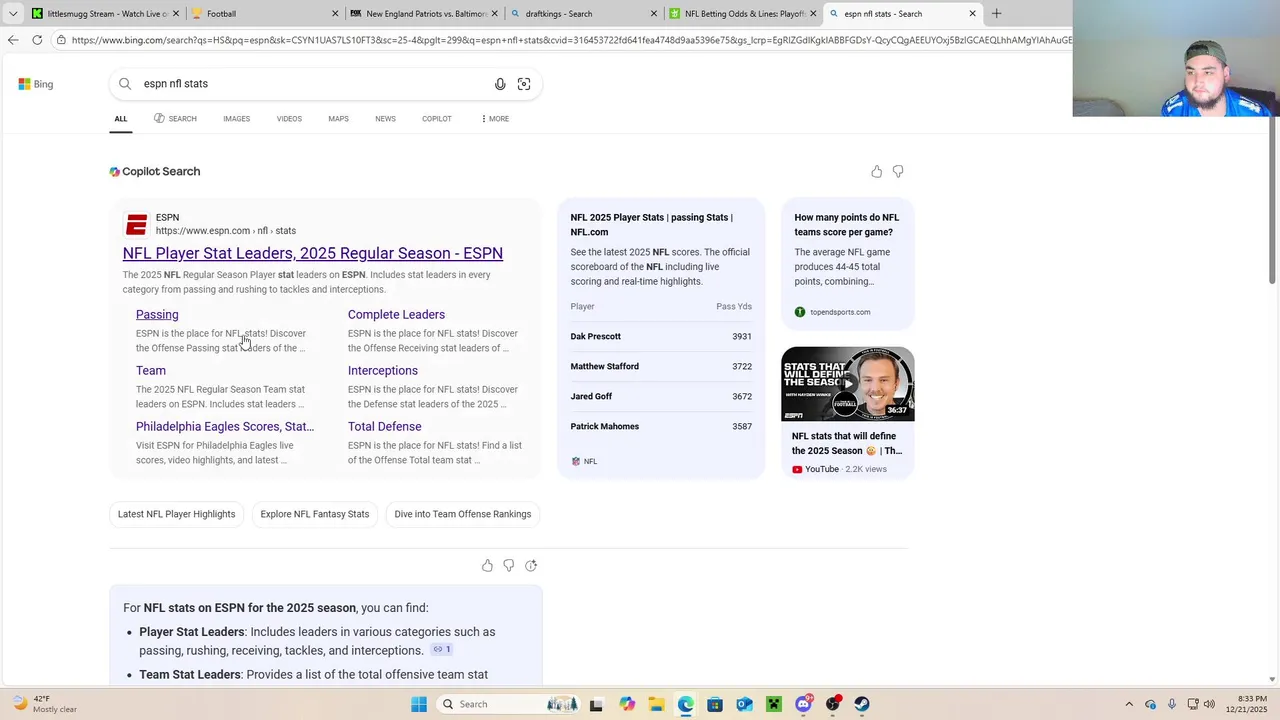This screenshot has width=1280, height=720.
Task: Open Microsoft Store from taskbar
Action: [x=715, y=704]
